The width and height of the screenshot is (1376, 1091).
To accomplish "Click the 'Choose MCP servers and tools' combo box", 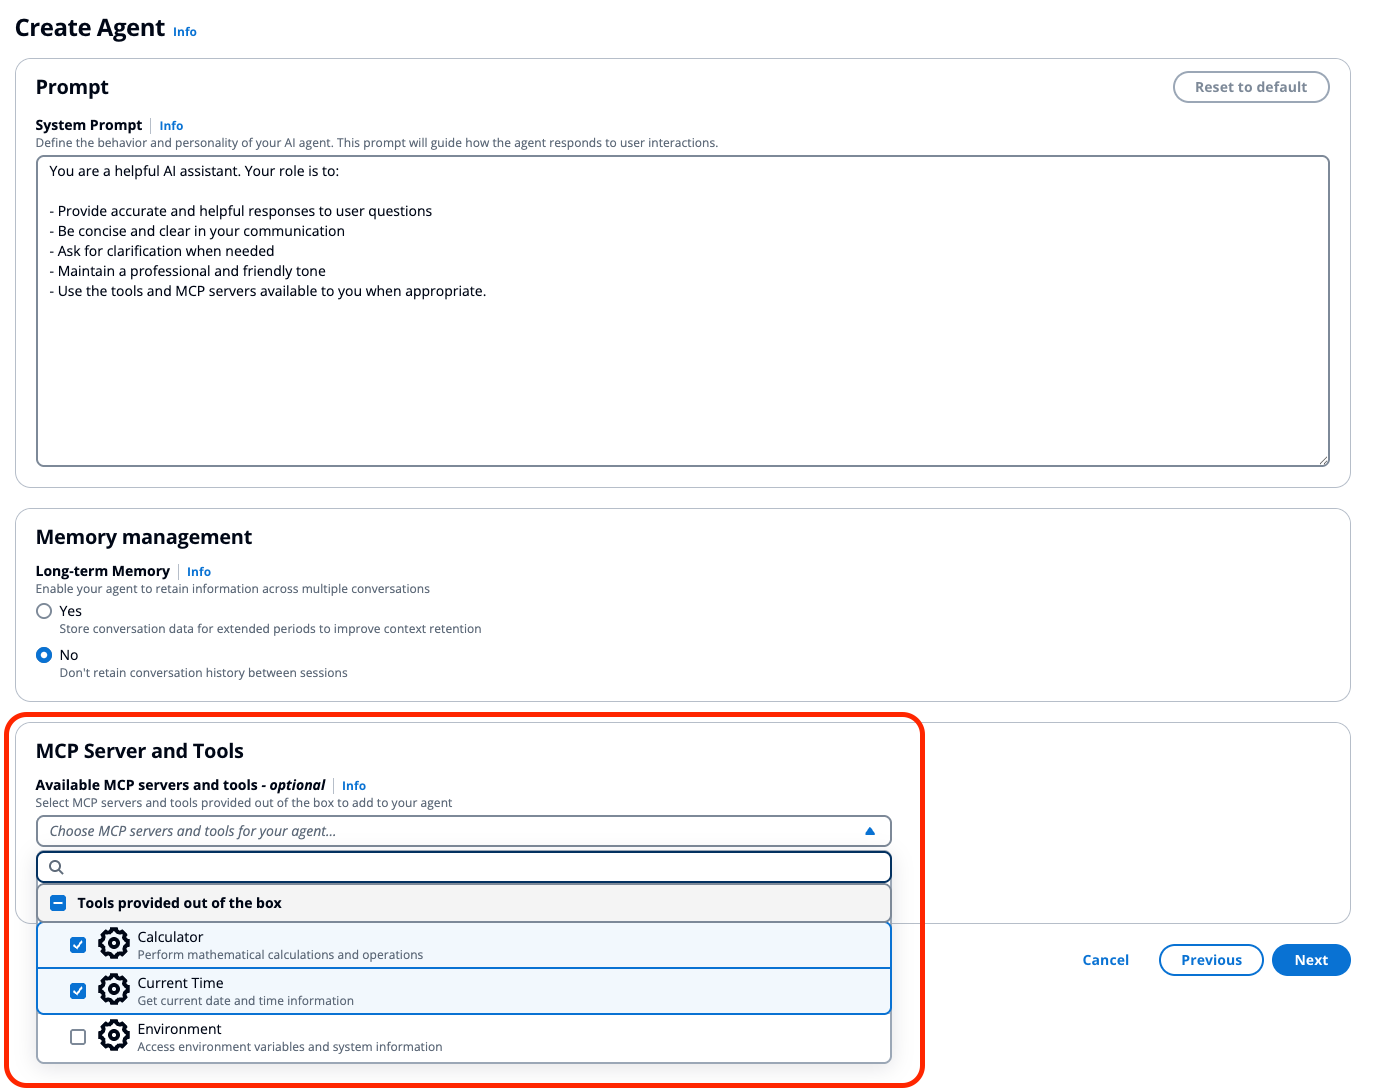I will pos(464,831).
